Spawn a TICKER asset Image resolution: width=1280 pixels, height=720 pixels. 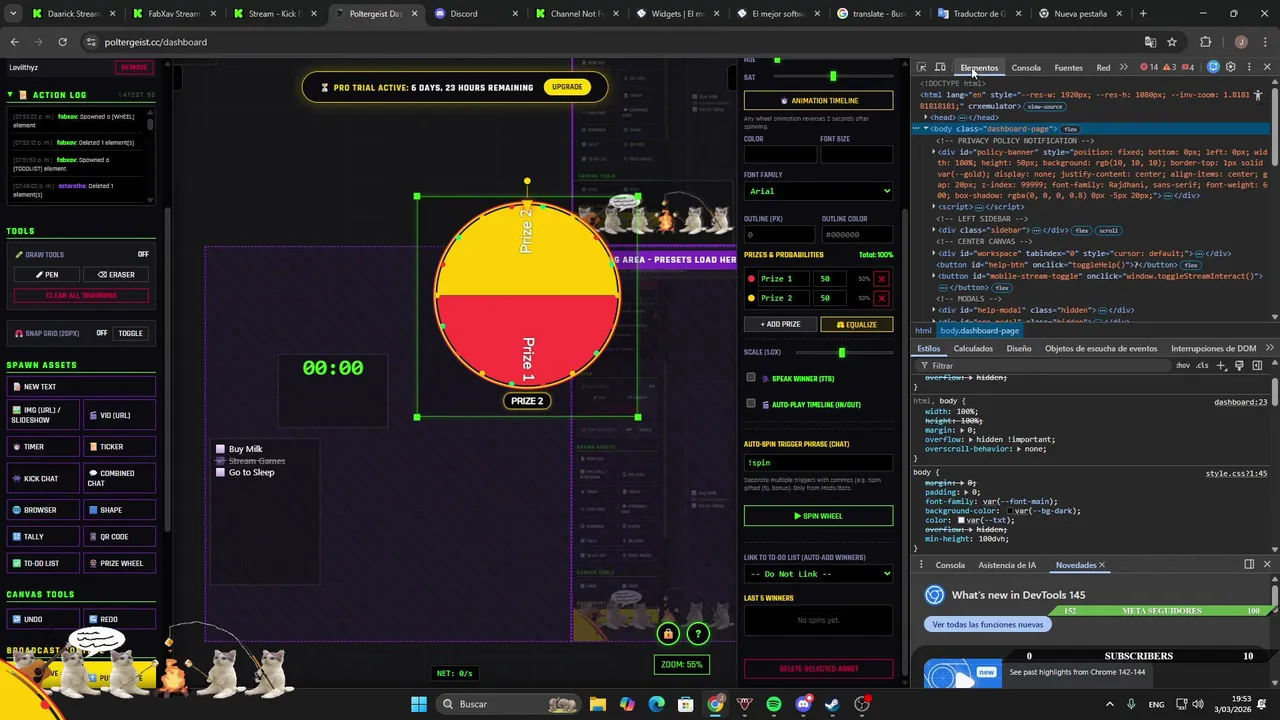tap(119, 447)
